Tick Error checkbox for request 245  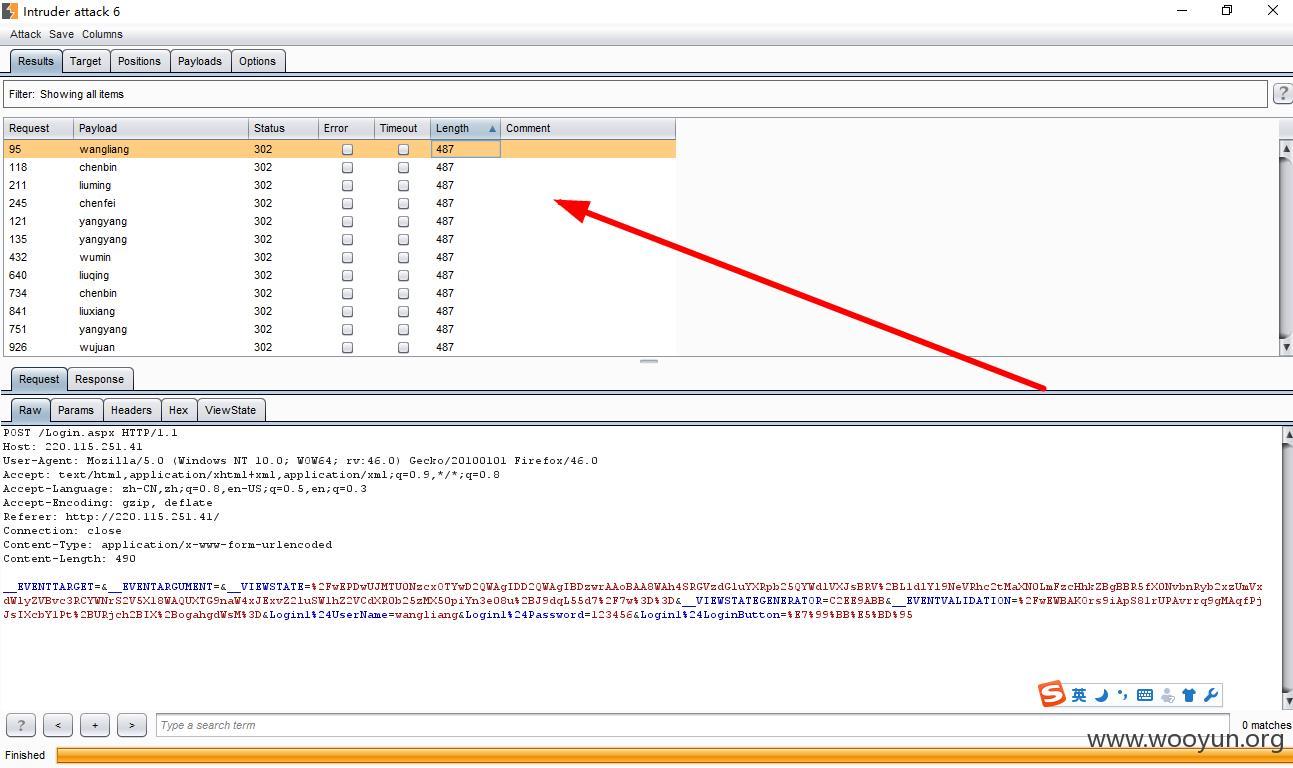click(347, 203)
